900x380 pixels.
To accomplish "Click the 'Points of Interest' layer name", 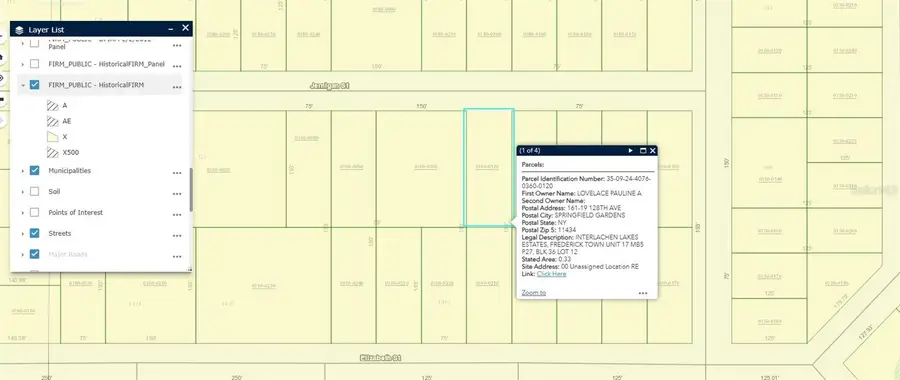I will tap(76, 212).
